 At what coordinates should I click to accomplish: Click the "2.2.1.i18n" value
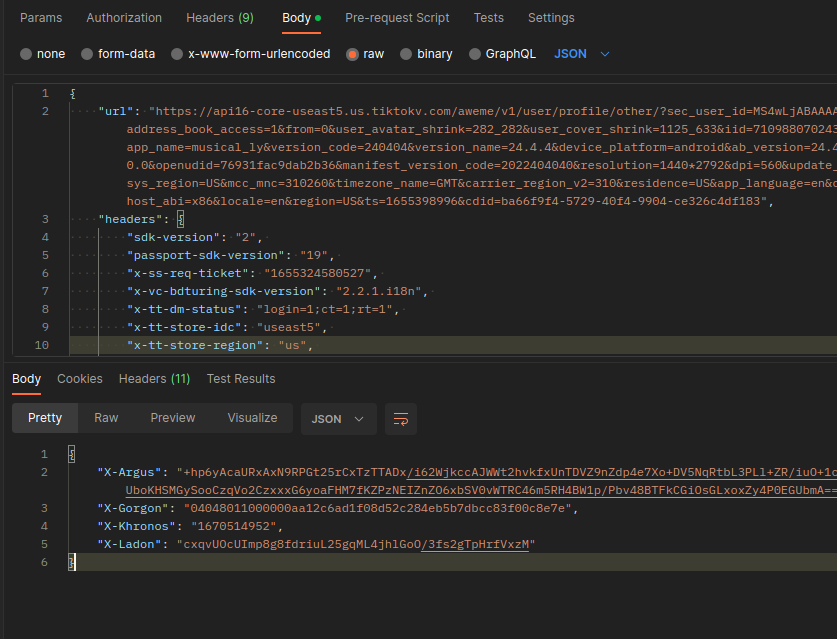[378, 291]
